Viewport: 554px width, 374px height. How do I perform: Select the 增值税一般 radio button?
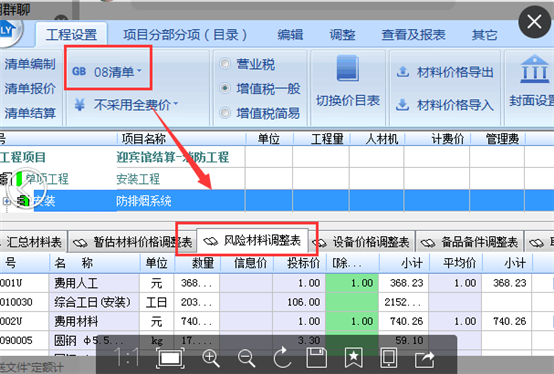(x=225, y=88)
